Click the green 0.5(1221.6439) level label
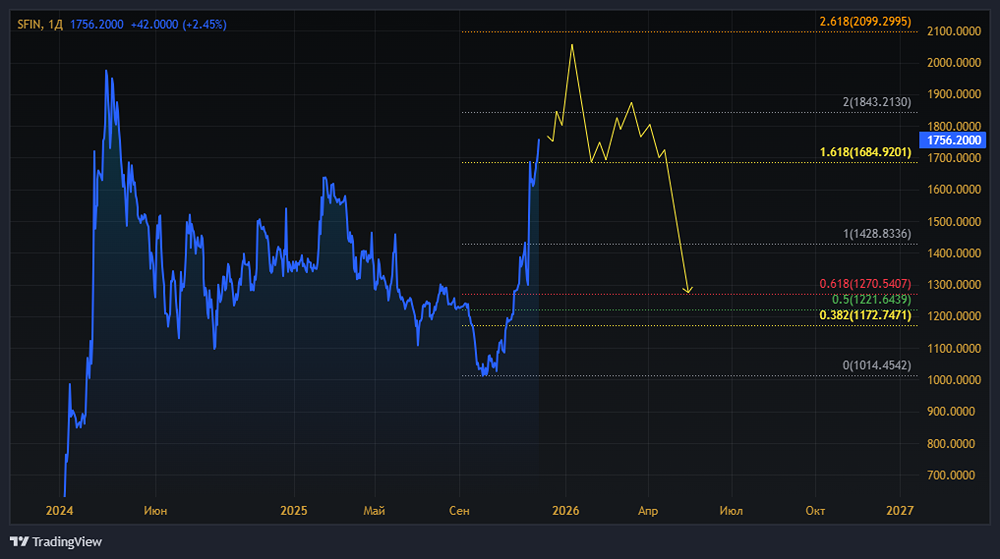The image size is (1000, 559). (870, 299)
